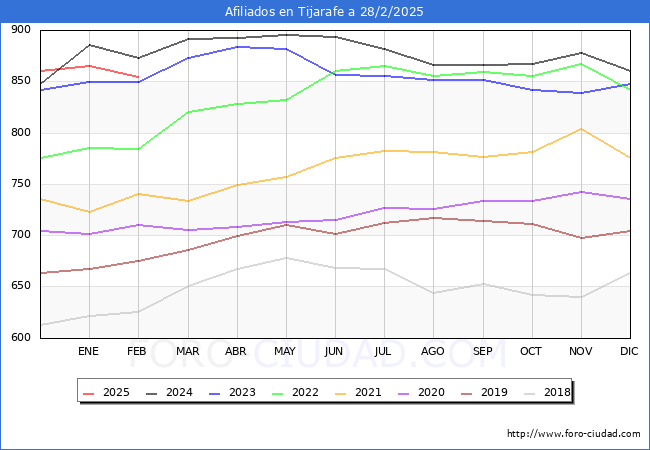Screen dimensions: 650x450
Task: Click the ENE month axis label
Action: [x=88, y=351]
